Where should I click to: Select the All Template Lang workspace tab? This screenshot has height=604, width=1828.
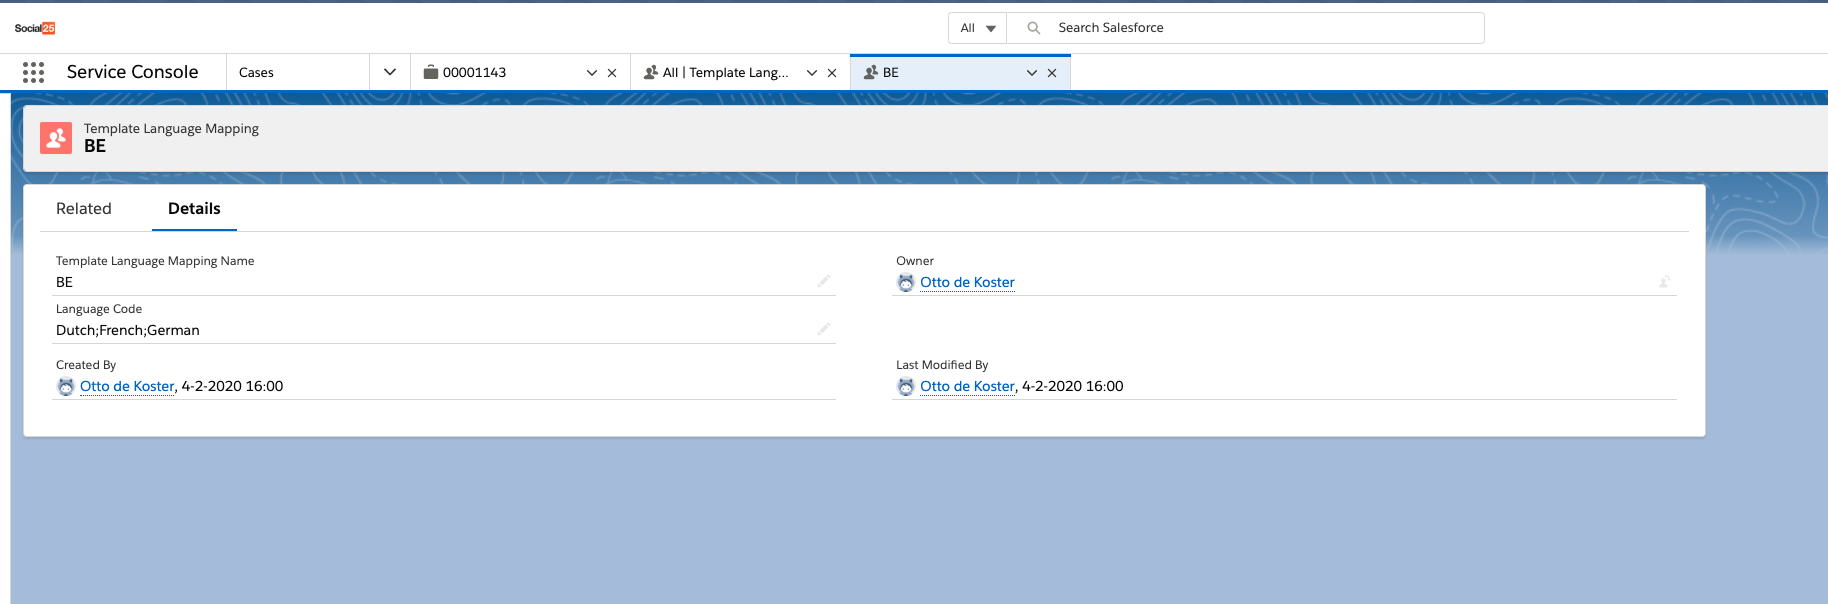pyautogui.click(x=724, y=73)
